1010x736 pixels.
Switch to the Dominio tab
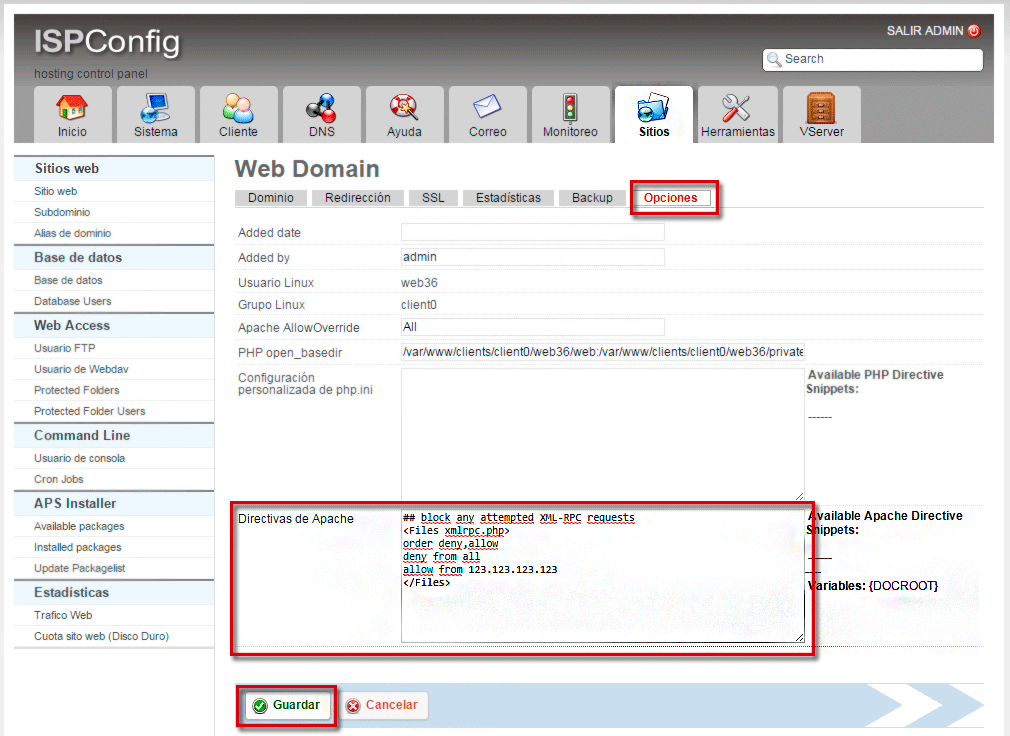(271, 198)
